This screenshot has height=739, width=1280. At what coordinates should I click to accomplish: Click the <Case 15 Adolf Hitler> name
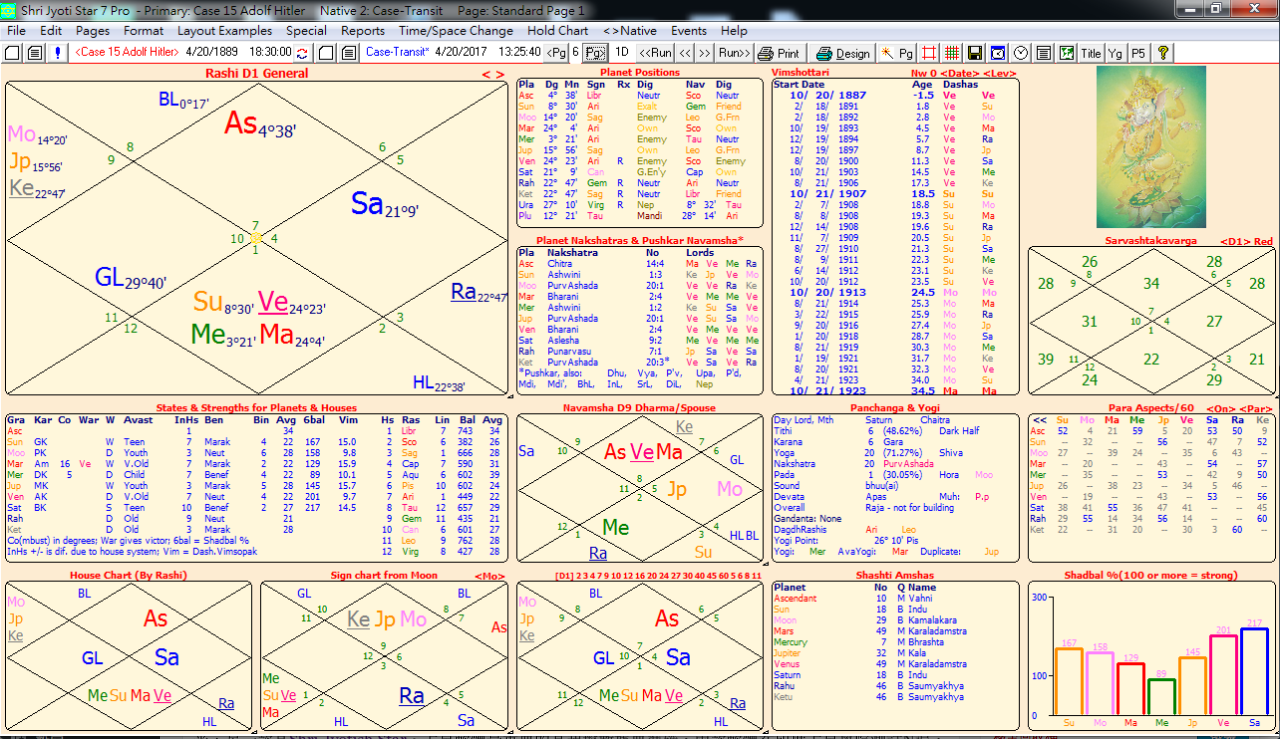[128, 52]
